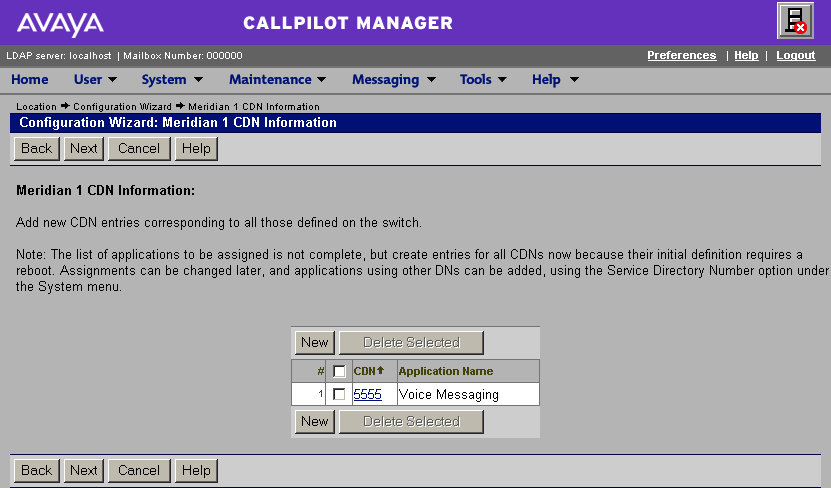Click the bottom Back button
Screen dimensions: 831x488
click(x=37, y=471)
